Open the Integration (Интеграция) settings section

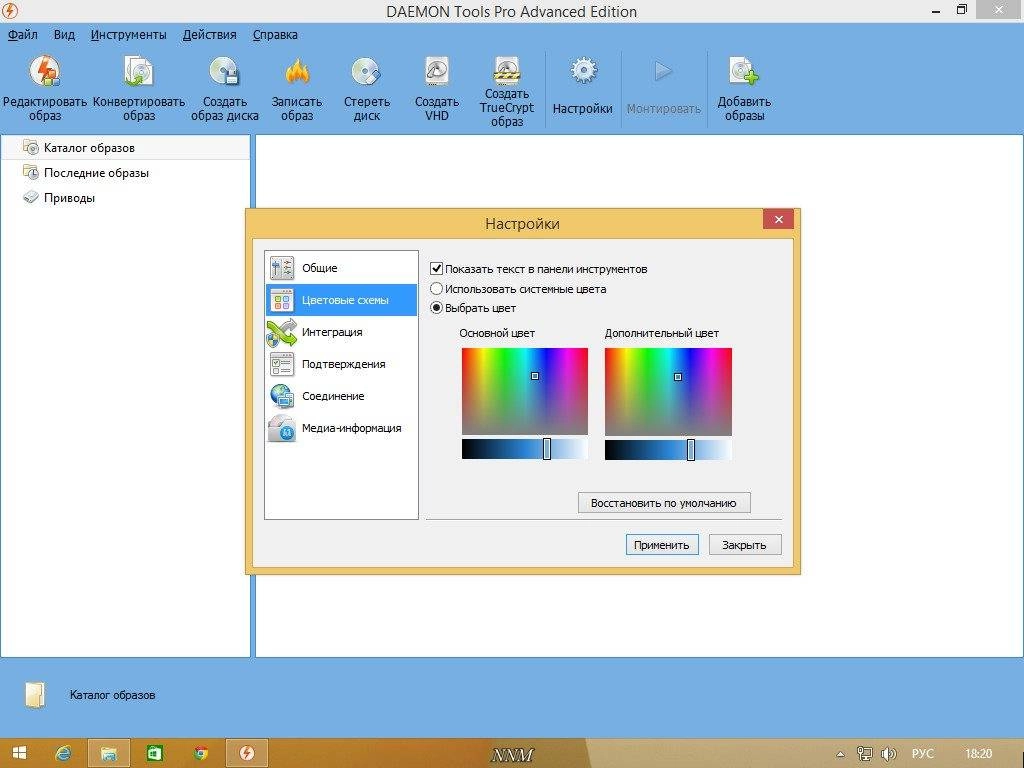click(341, 332)
